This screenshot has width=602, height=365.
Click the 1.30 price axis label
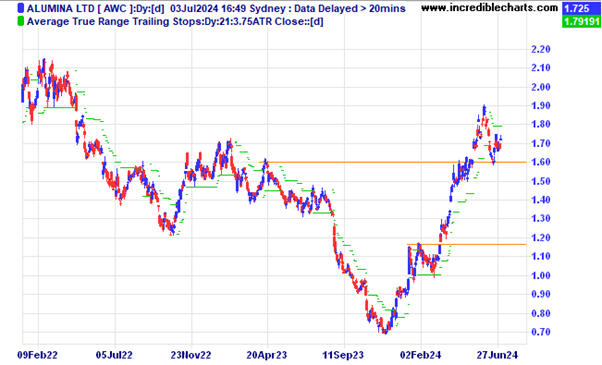tap(541, 218)
